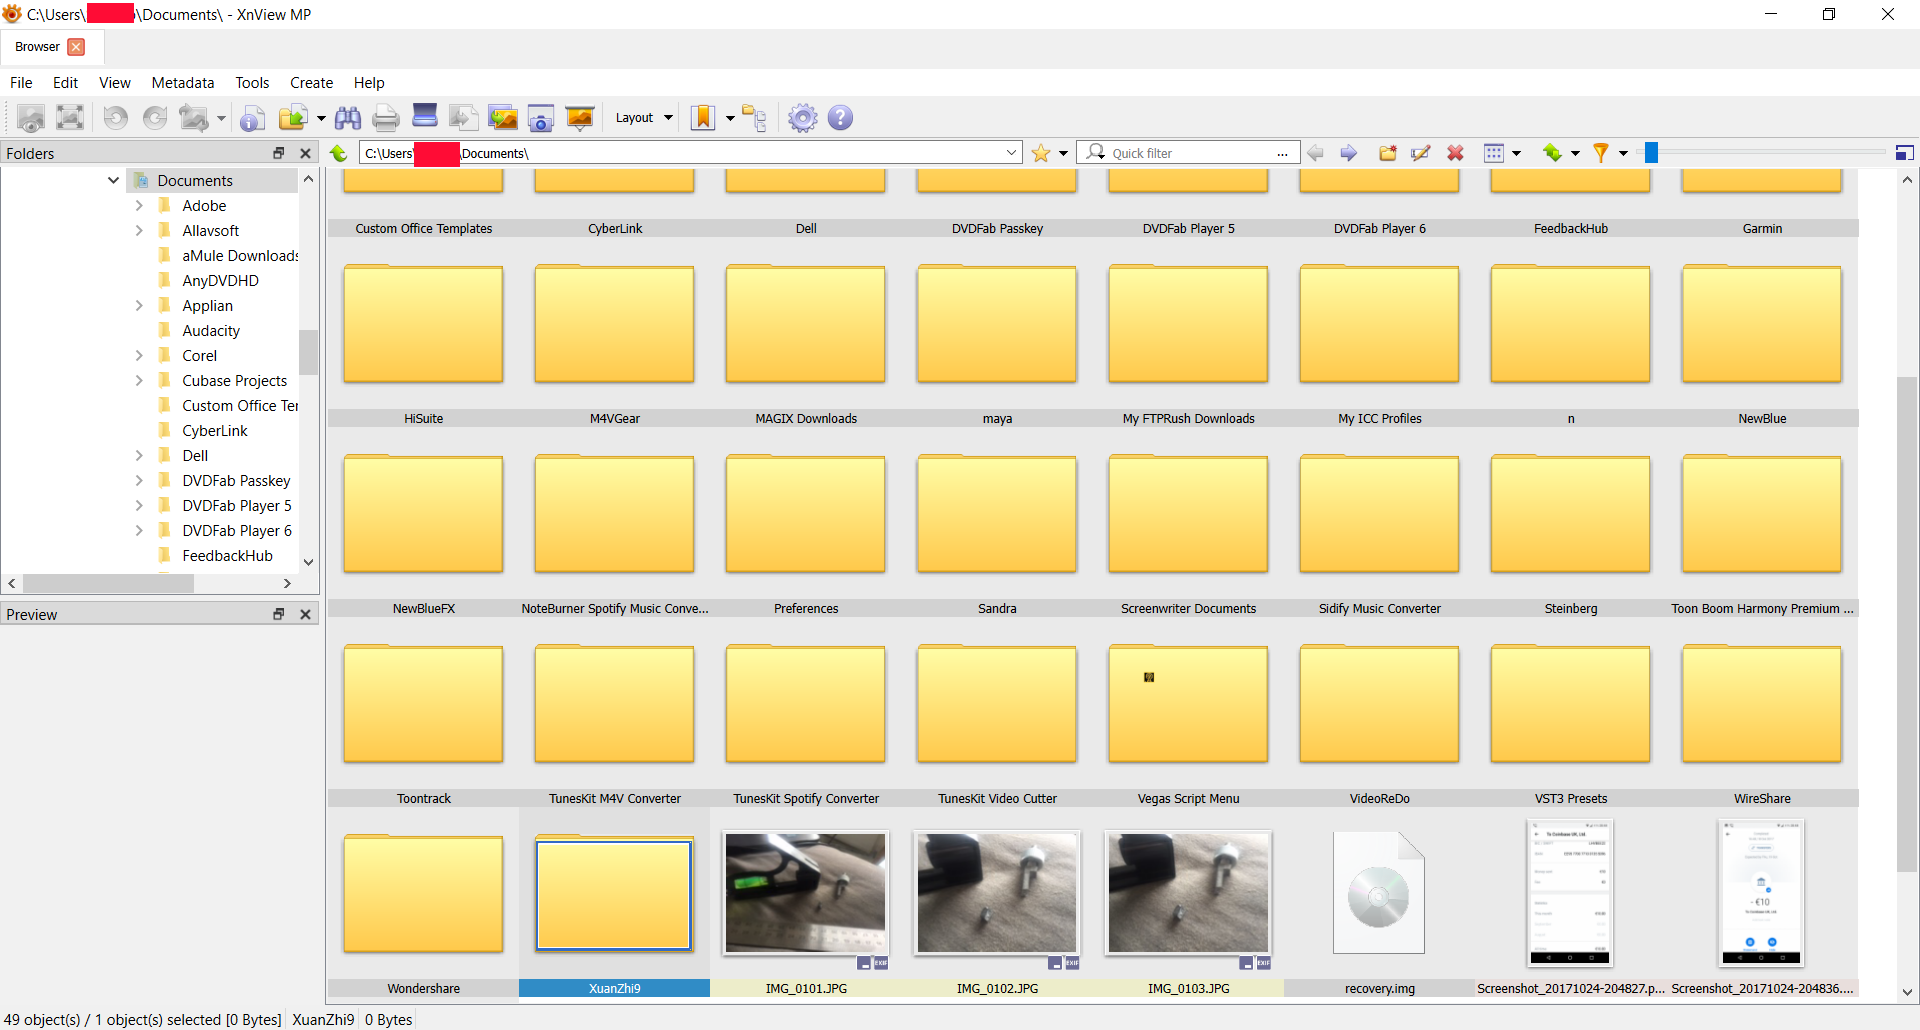
Task: Expand the Adobe folder in tree
Action: (x=139, y=206)
